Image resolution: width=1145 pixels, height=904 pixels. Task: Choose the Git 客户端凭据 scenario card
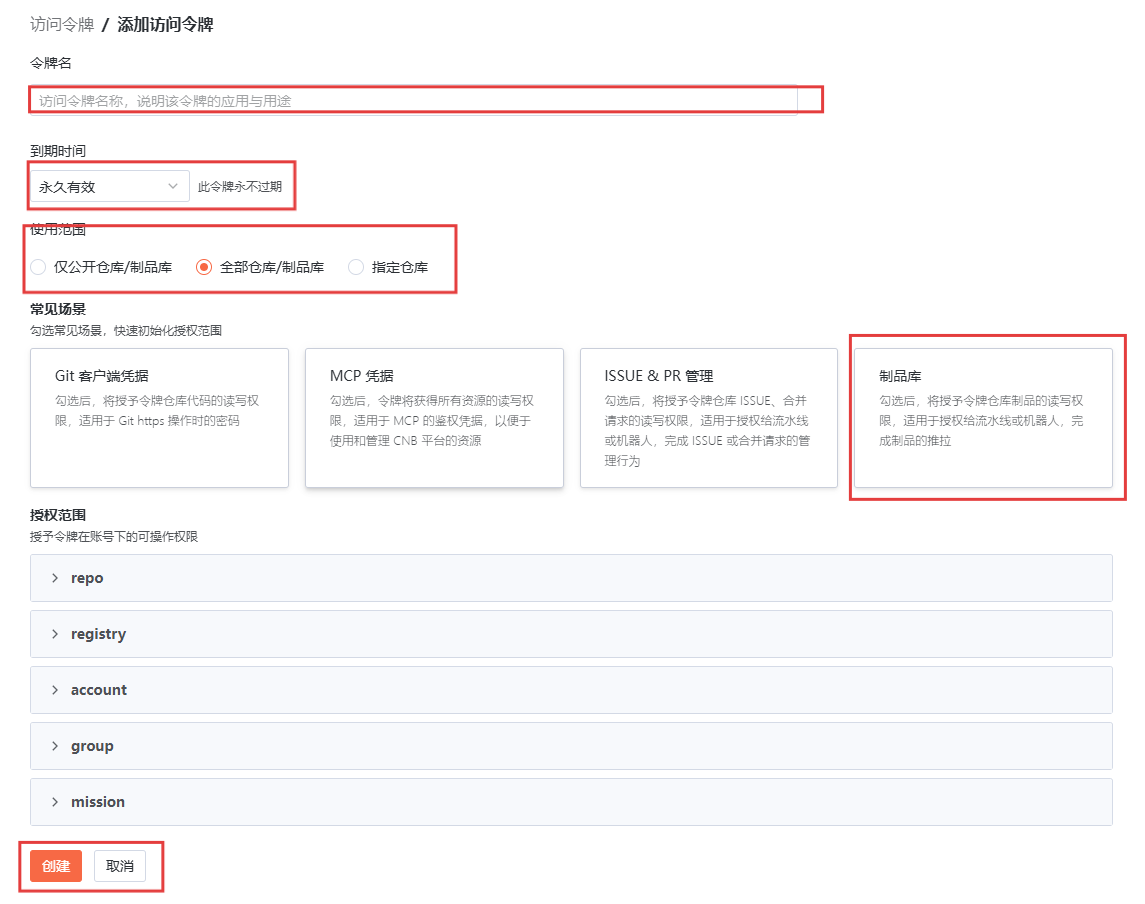coord(159,417)
